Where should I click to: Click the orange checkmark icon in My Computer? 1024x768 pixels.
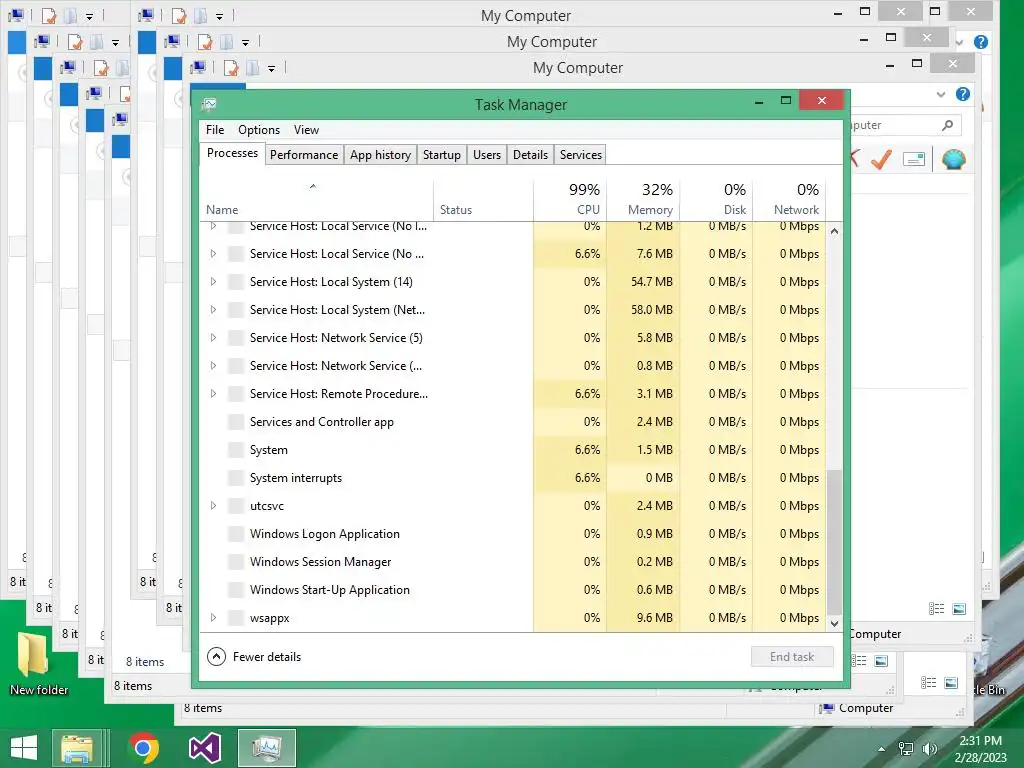tap(881, 159)
